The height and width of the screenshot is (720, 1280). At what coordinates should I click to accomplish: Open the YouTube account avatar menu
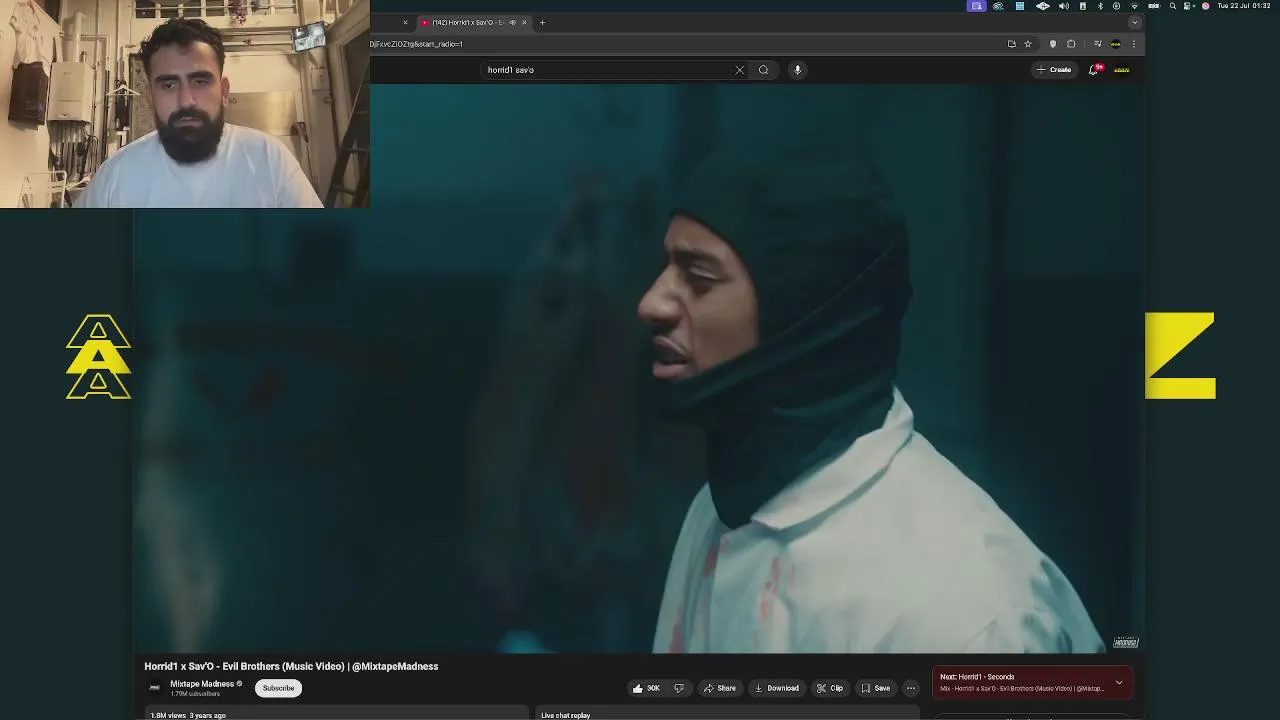1121,70
